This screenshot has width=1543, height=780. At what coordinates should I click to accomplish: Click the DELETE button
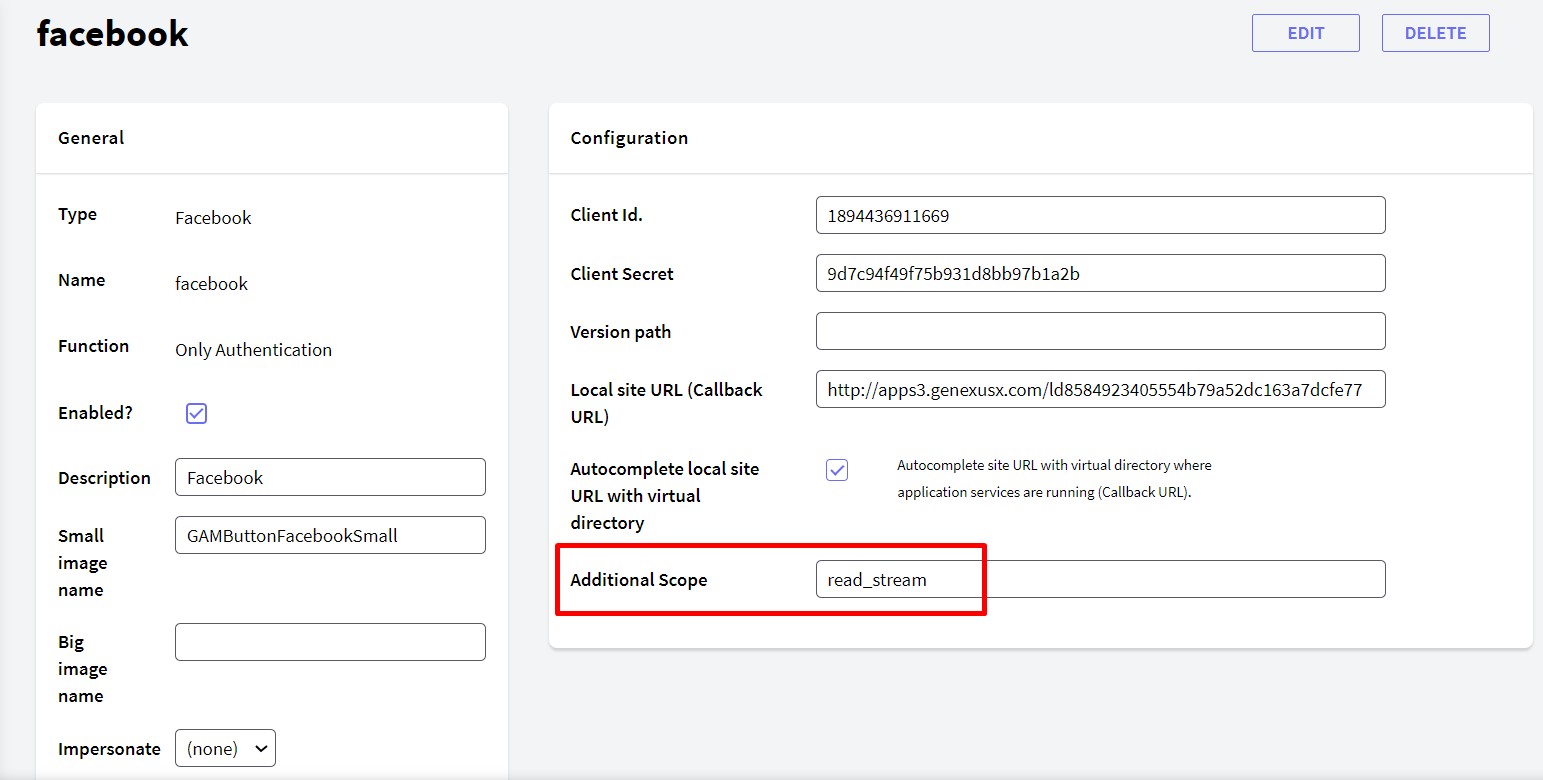point(1435,33)
